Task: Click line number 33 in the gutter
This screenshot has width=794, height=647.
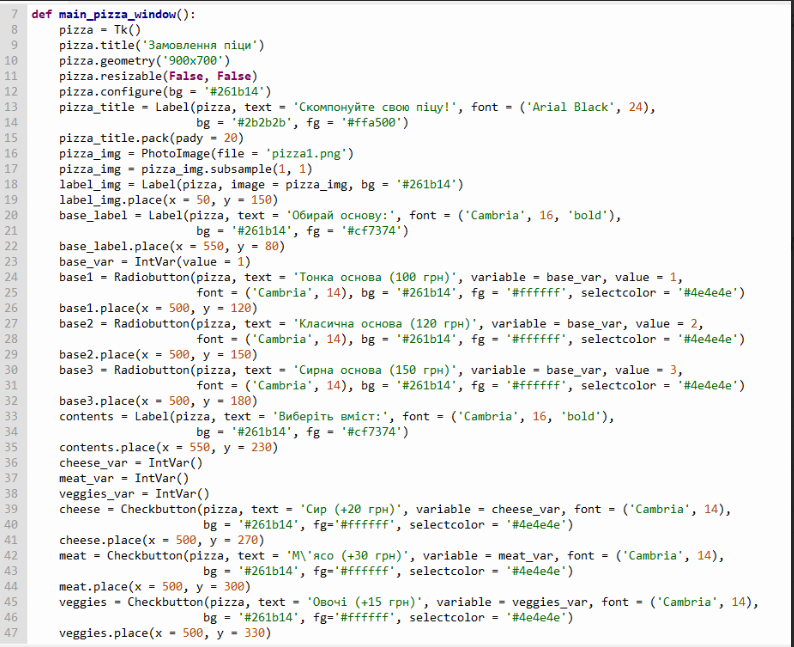Action: (x=11, y=417)
